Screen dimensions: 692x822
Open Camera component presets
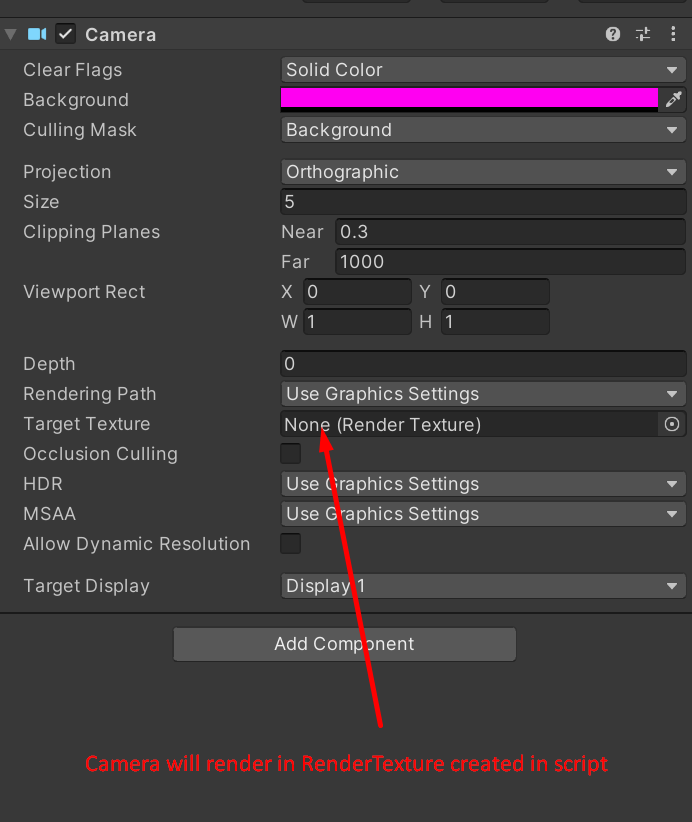coord(643,35)
